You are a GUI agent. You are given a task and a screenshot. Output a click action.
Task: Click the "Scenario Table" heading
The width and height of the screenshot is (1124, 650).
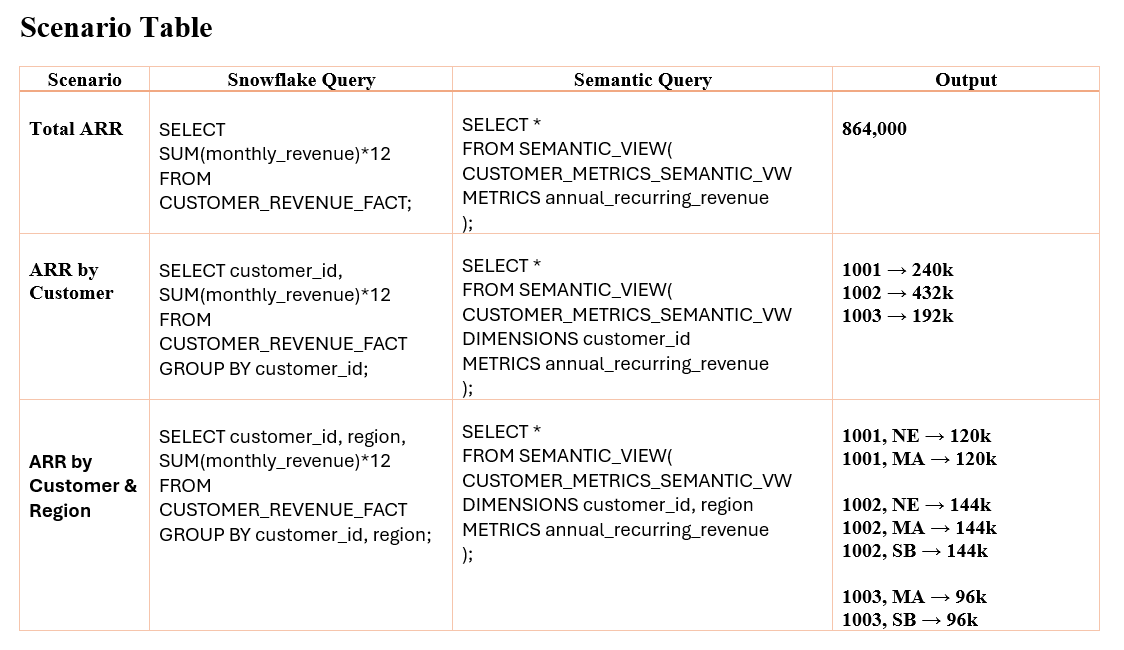(116, 28)
